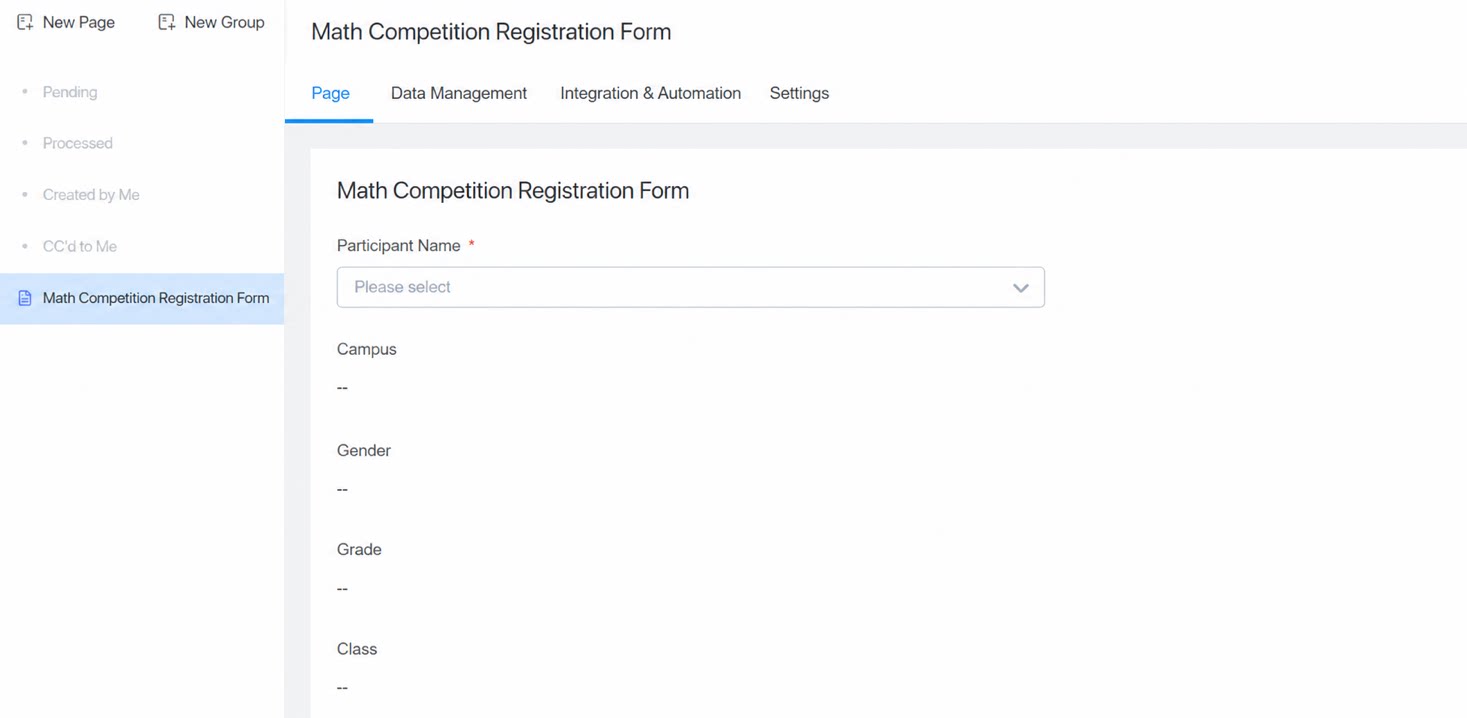
Task: Click the Gender field label
Action: [364, 451]
